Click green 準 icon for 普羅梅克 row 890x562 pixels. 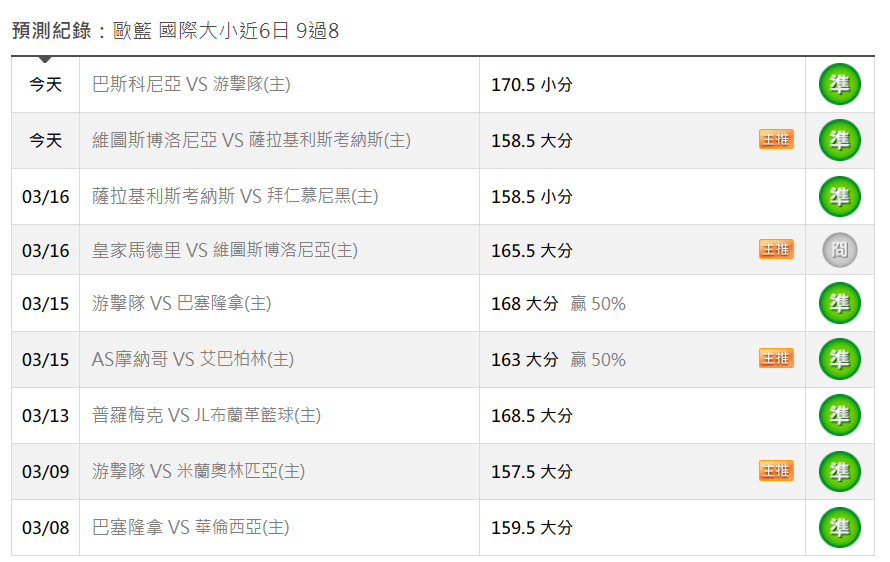point(839,416)
